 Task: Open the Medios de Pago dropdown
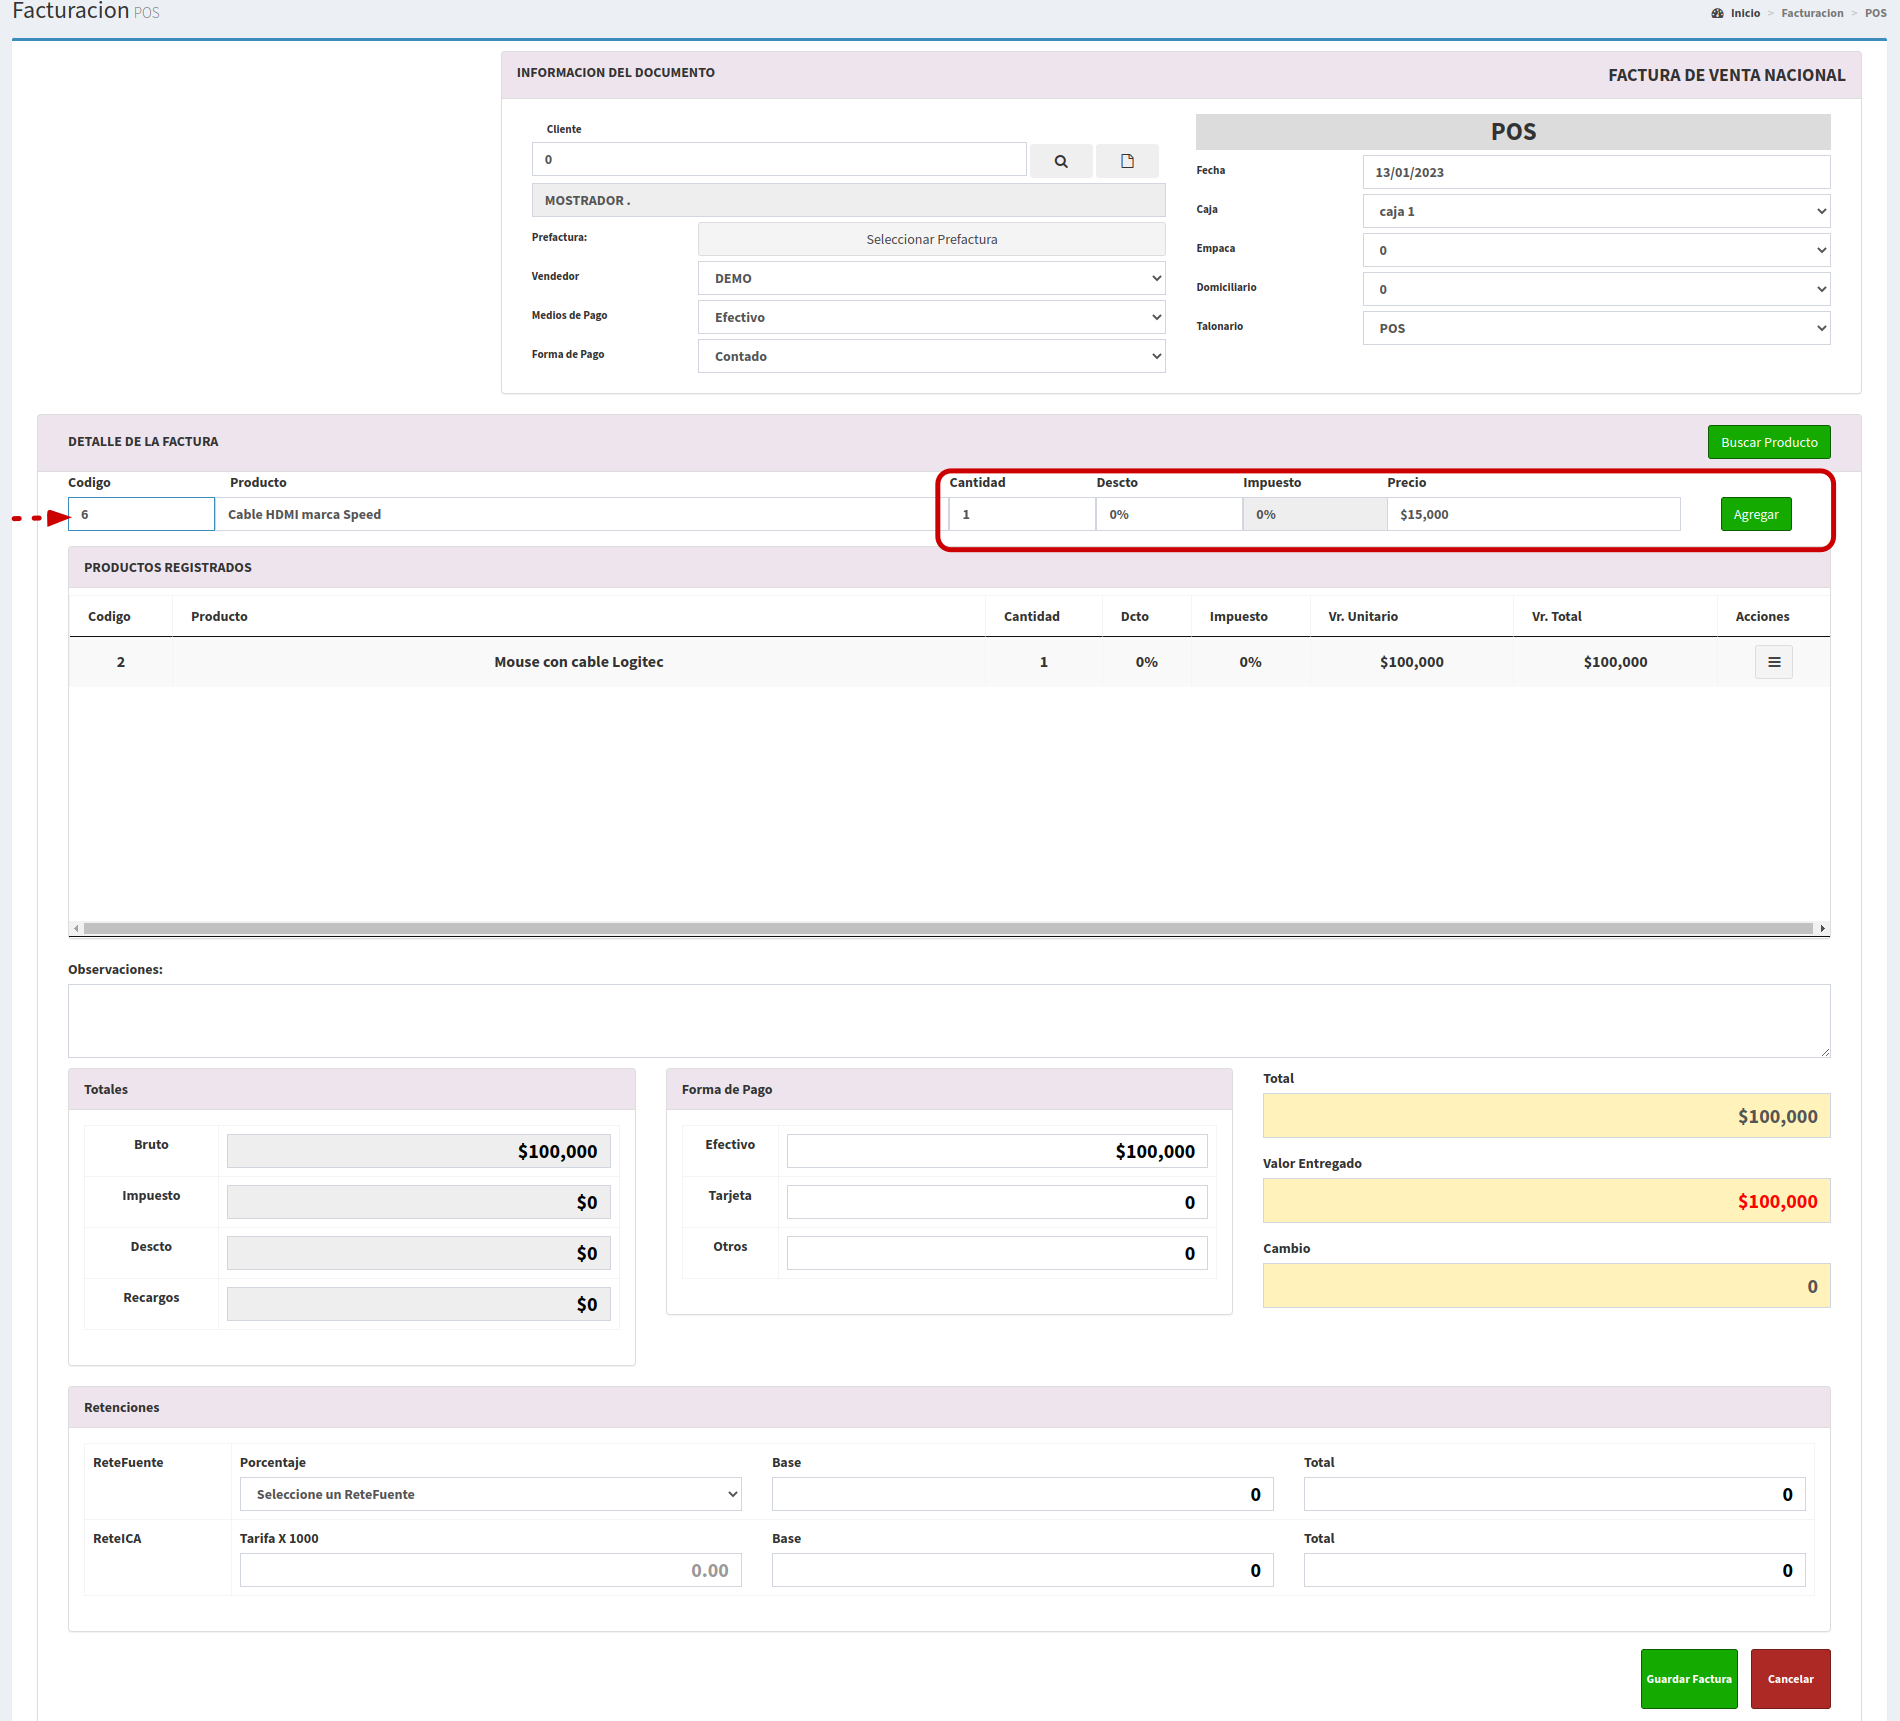pos(931,317)
